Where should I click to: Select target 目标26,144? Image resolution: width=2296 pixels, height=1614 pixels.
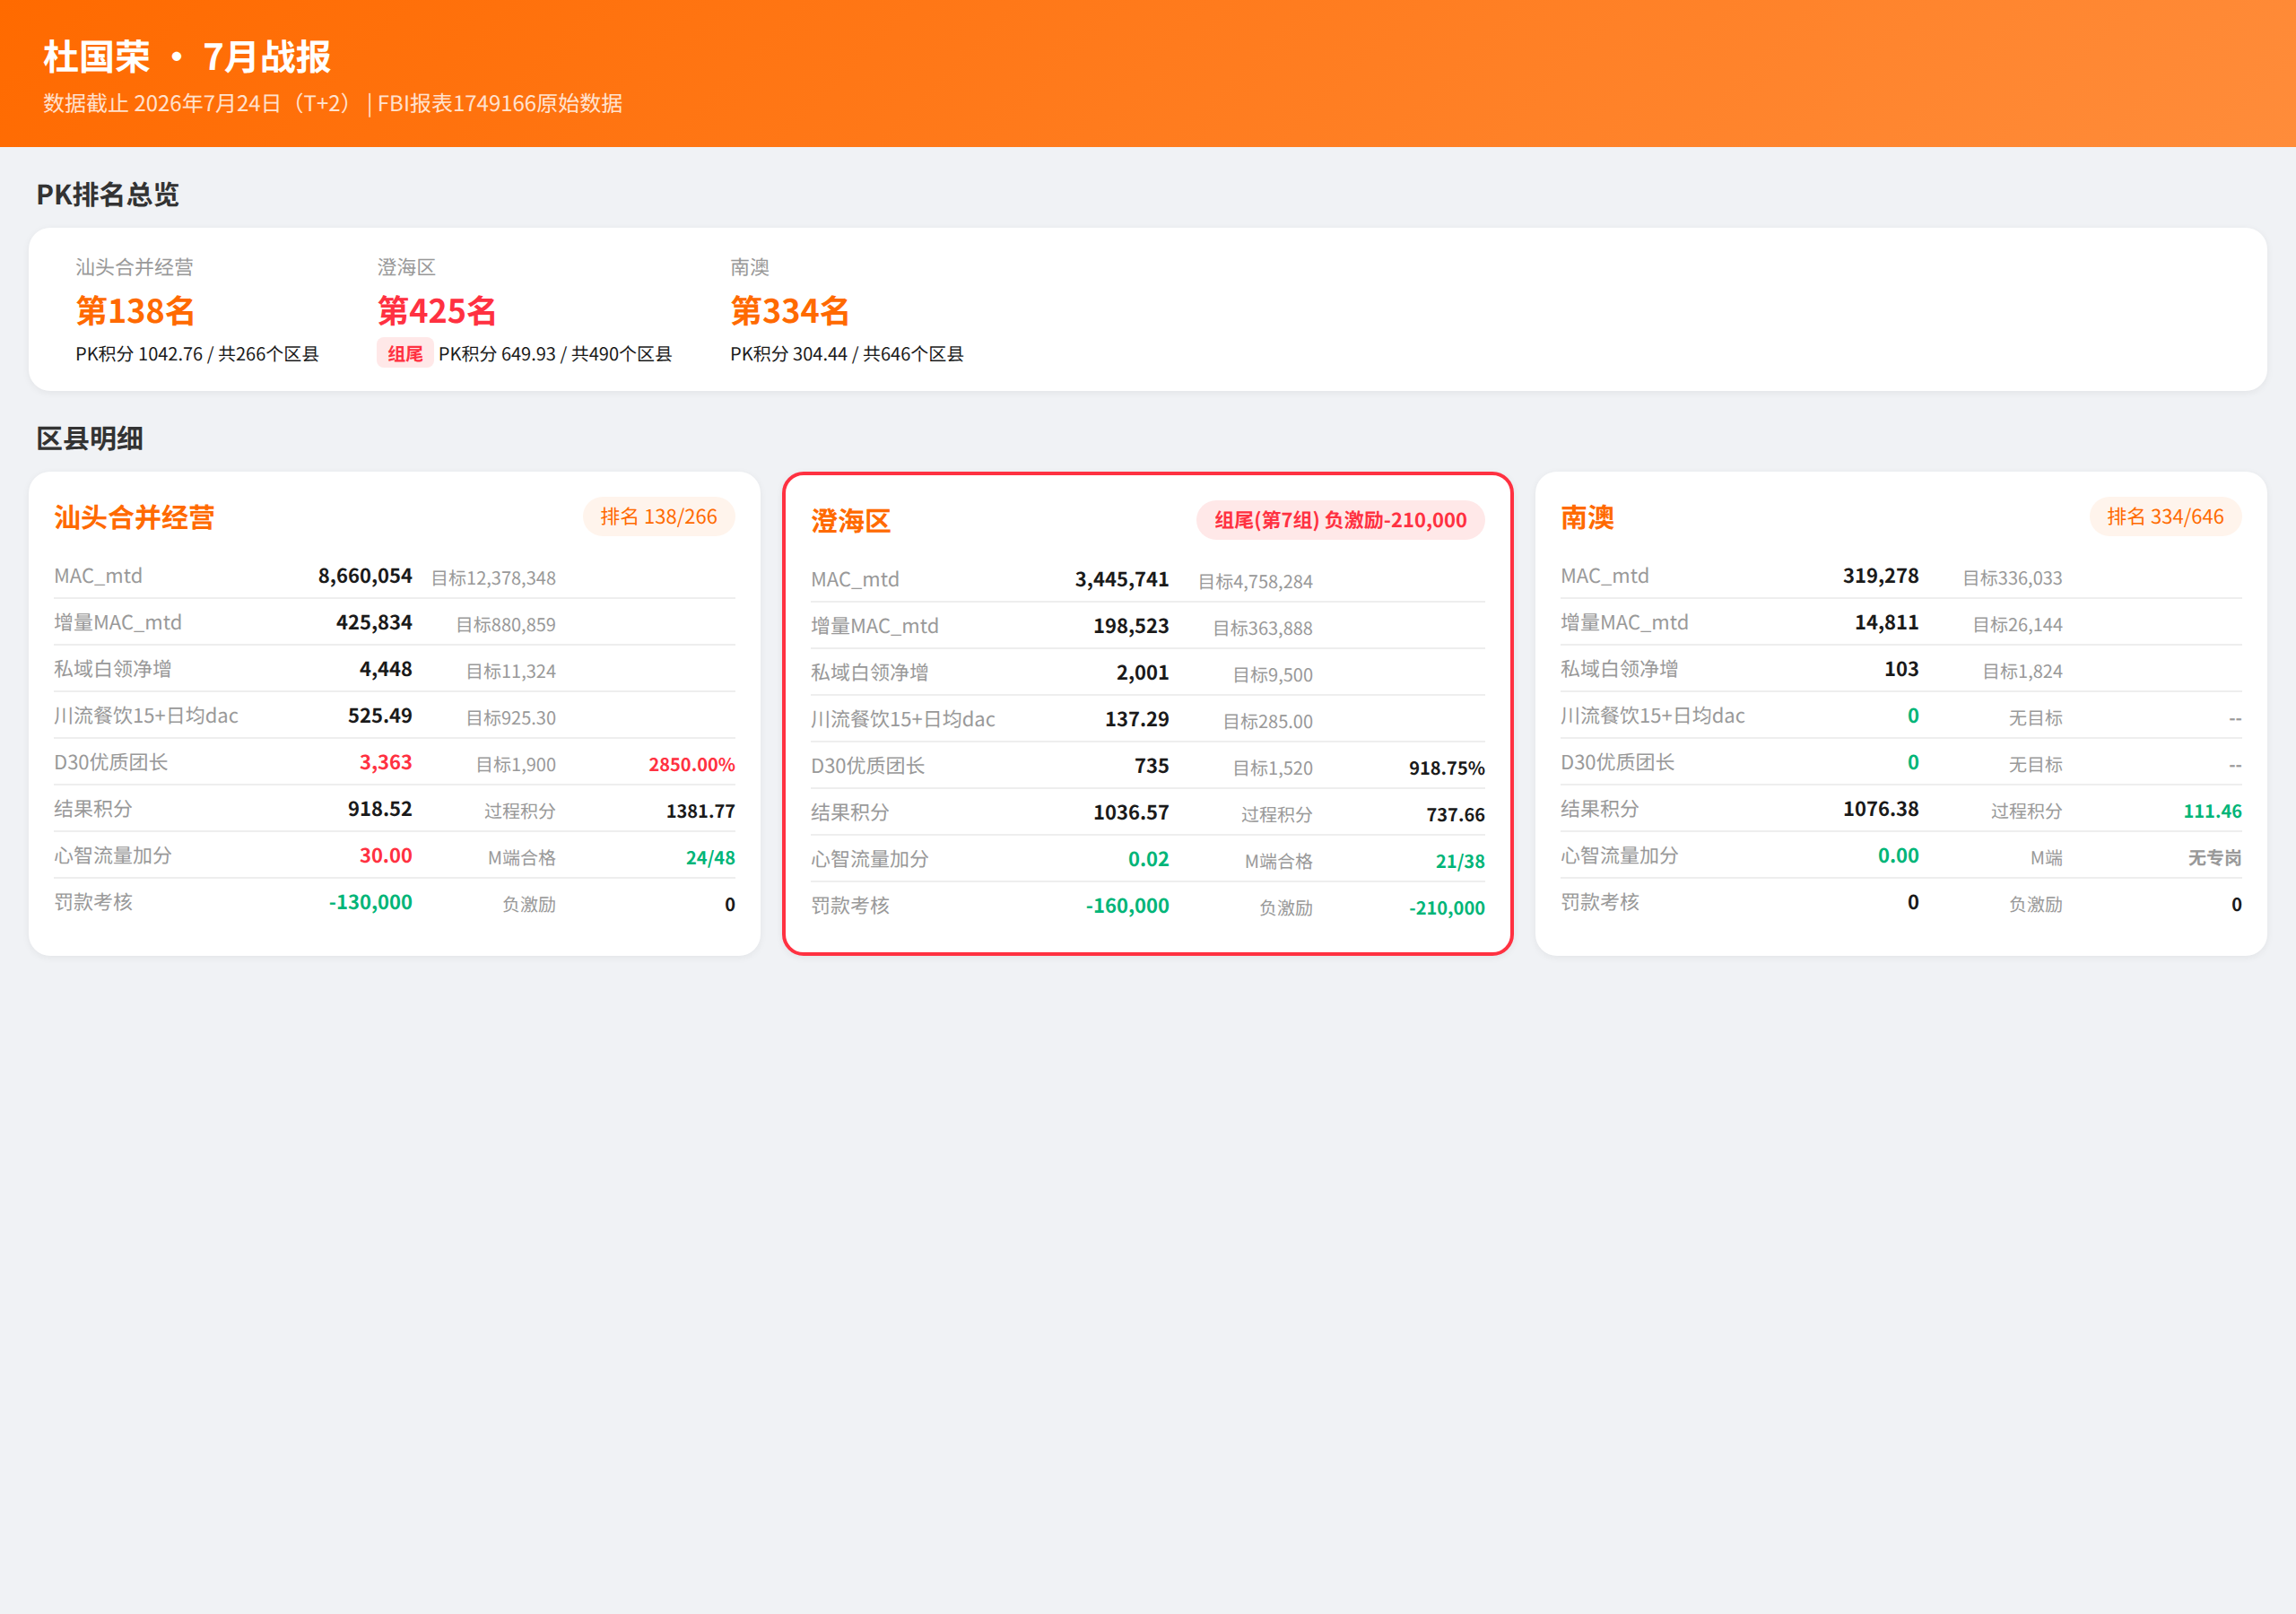(2017, 625)
